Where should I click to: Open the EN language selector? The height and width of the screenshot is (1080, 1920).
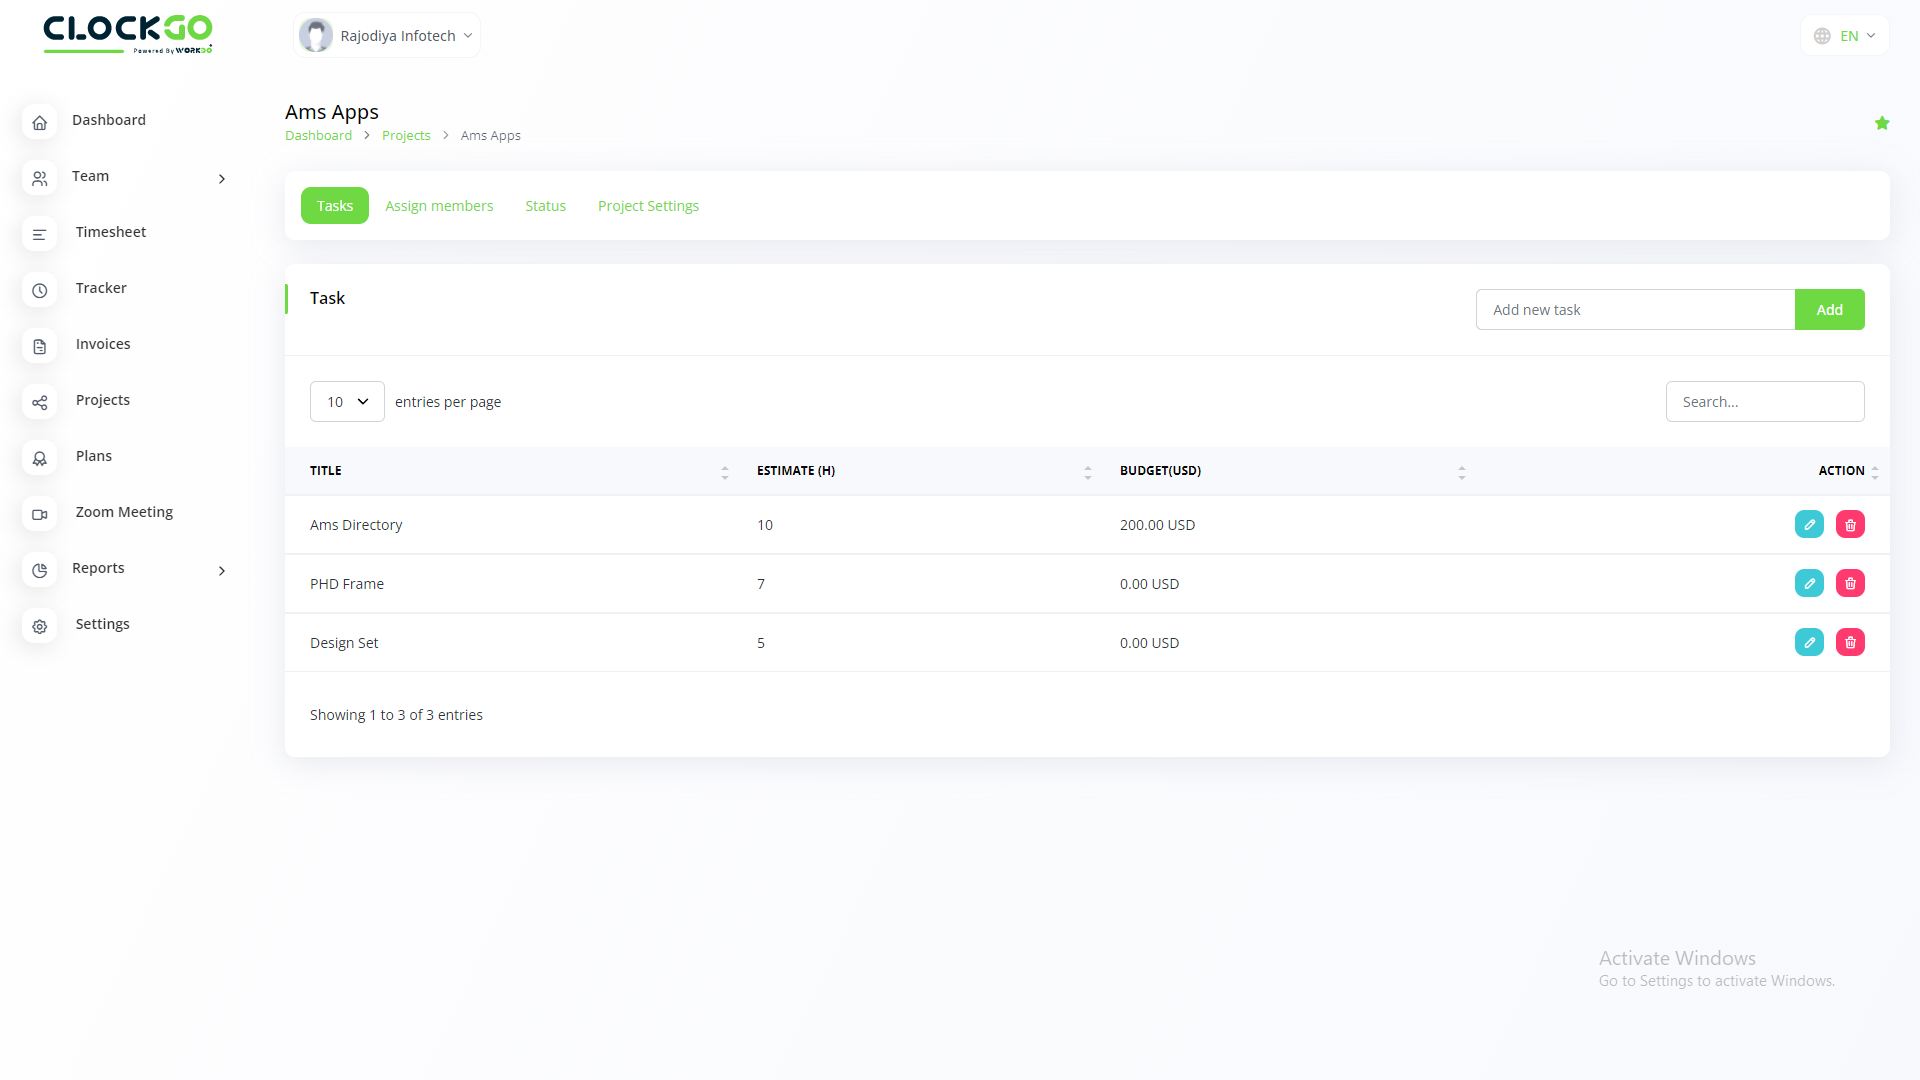point(1845,36)
